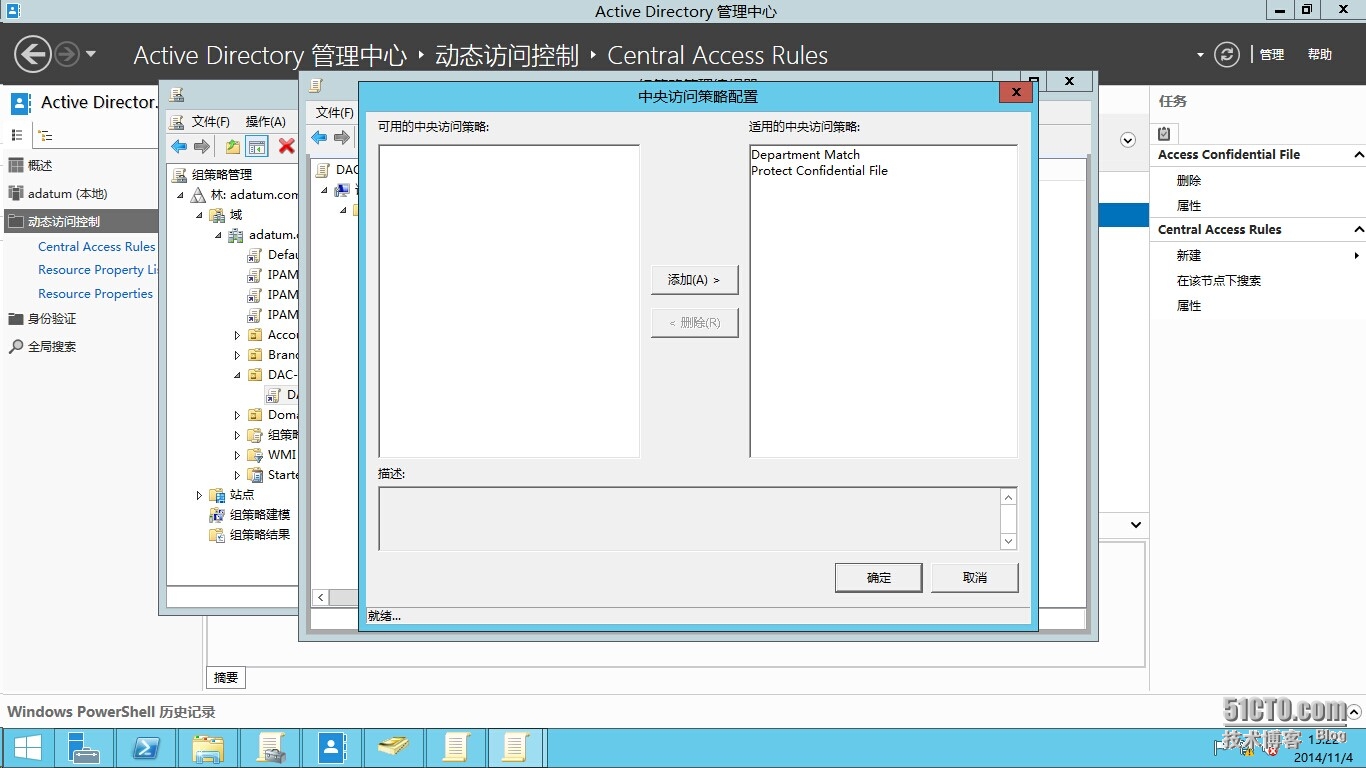Select 动态访问控制 in navigation pane
Image resolution: width=1366 pixels, height=768 pixels.
79,222
